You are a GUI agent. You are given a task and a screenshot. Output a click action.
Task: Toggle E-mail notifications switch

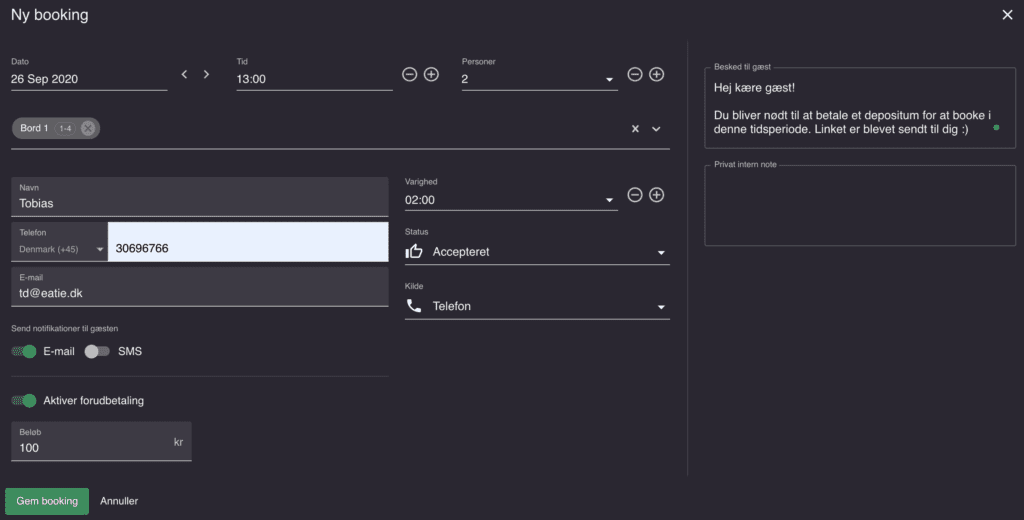(x=24, y=351)
